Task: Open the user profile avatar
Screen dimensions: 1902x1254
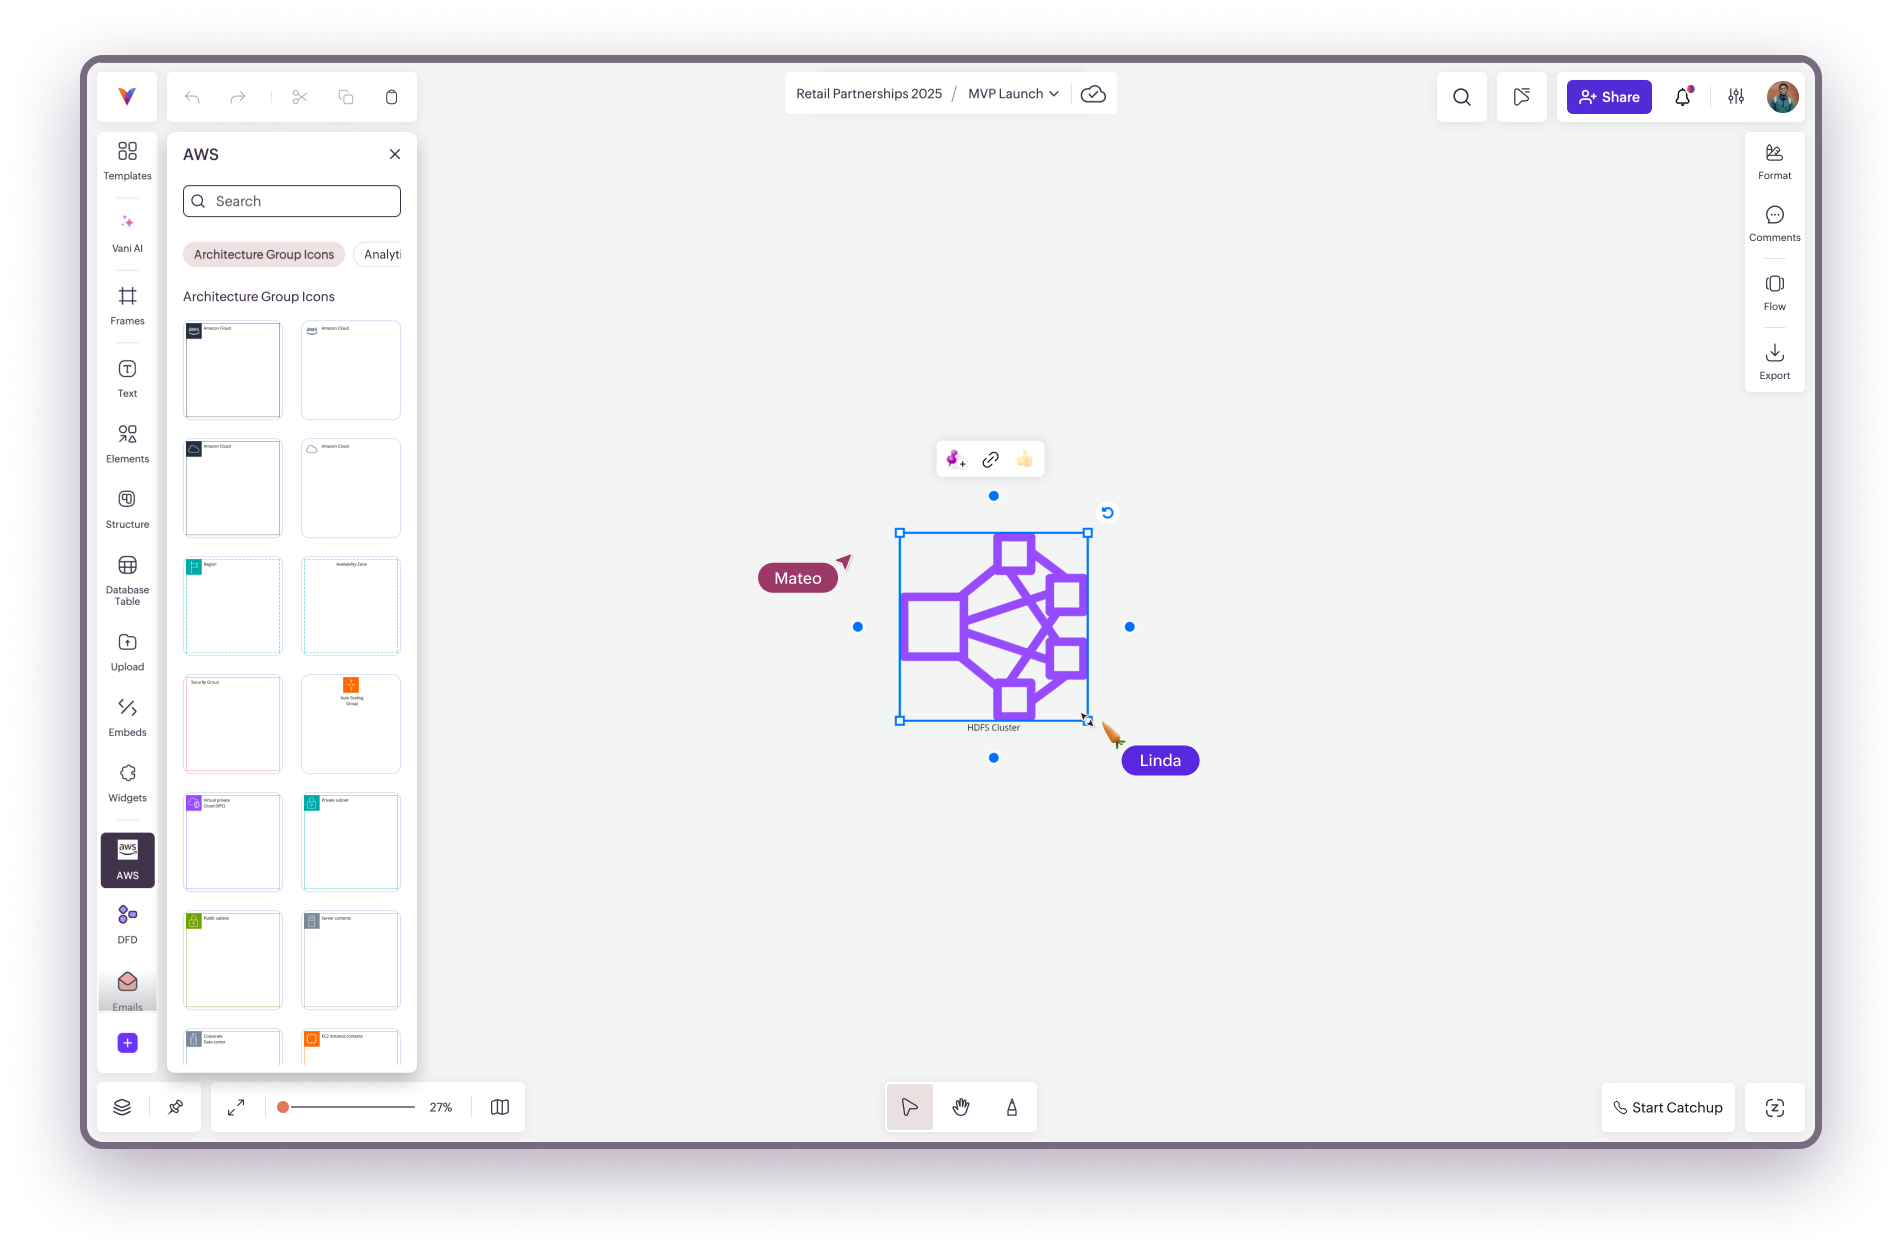Action: (1783, 97)
